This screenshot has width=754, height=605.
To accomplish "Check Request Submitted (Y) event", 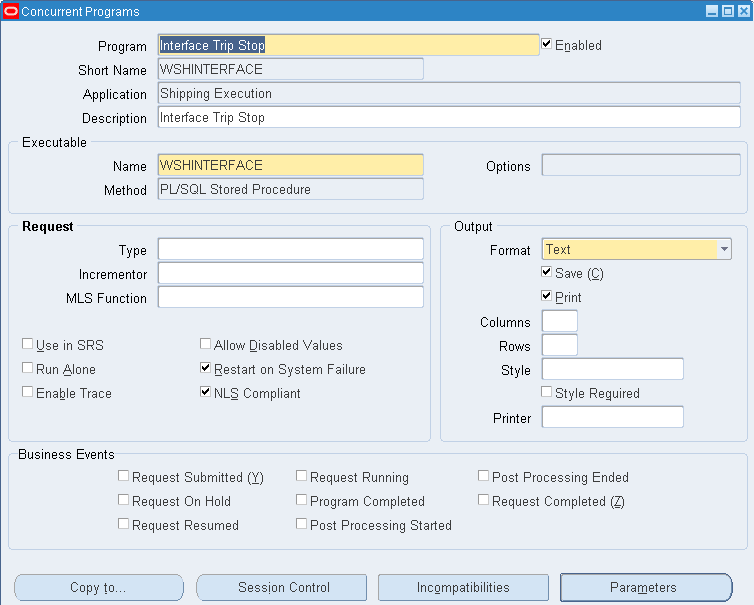I will pyautogui.click(x=124, y=476).
